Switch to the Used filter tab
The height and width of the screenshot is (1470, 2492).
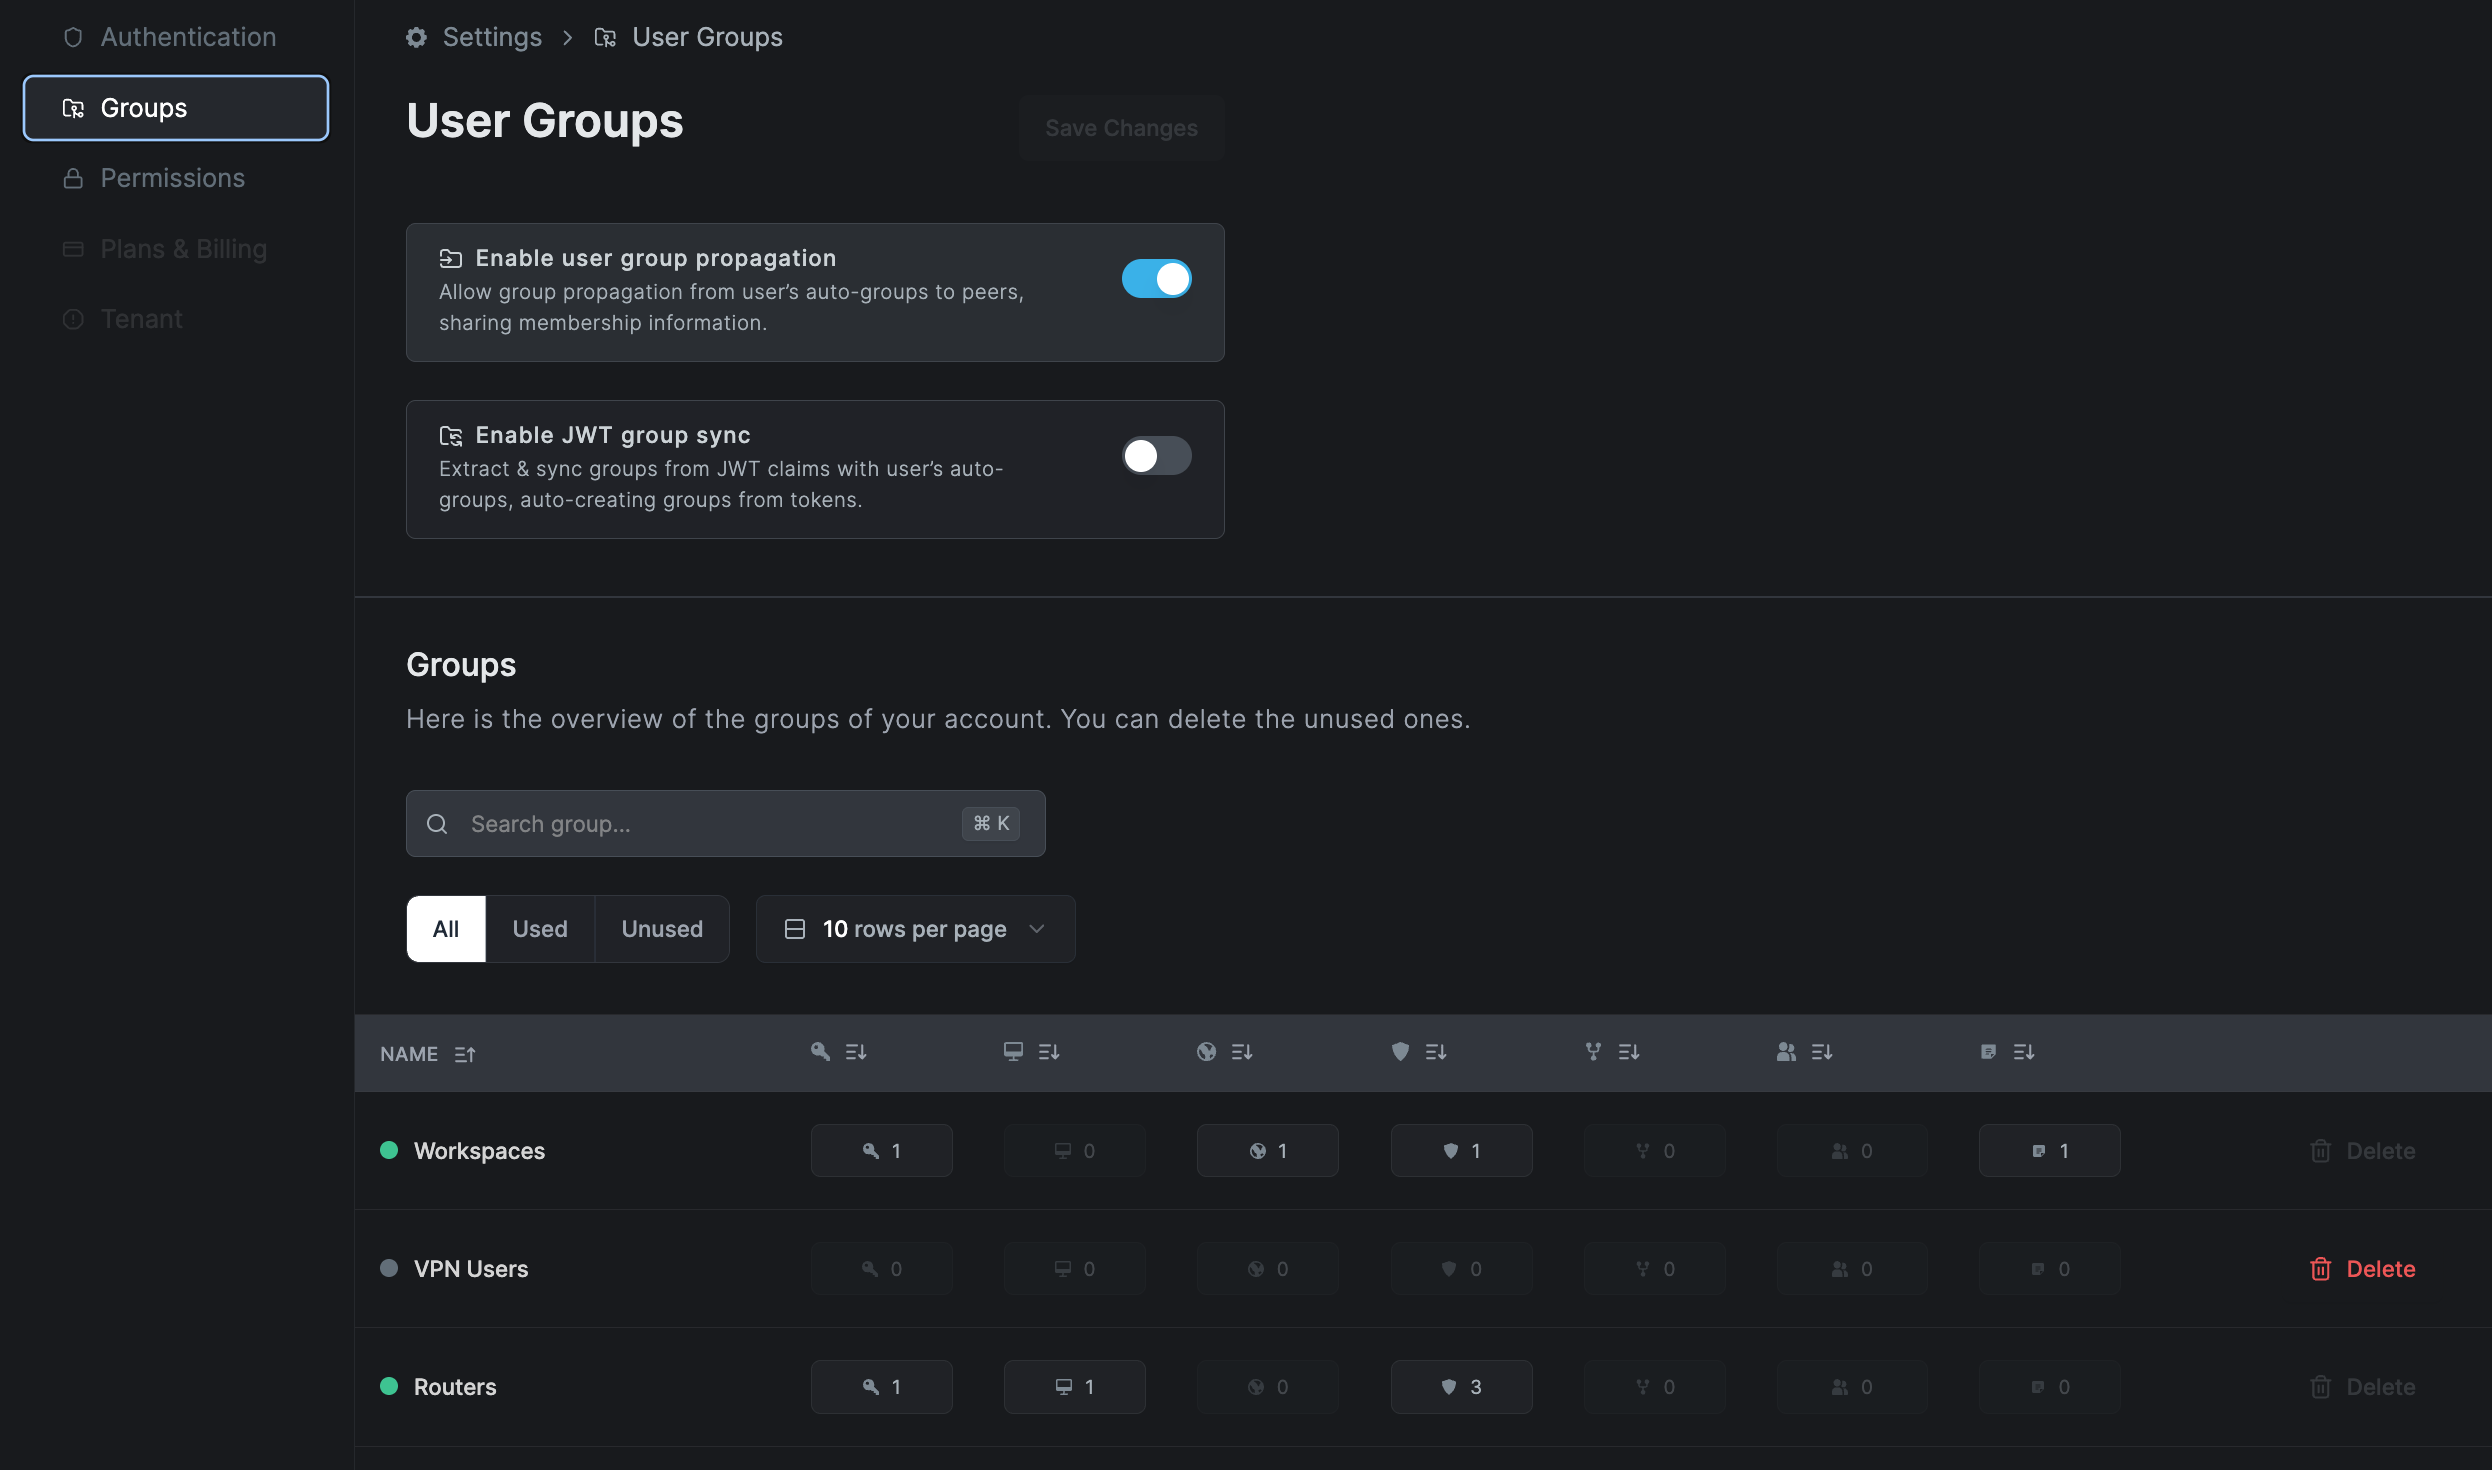(x=539, y=929)
